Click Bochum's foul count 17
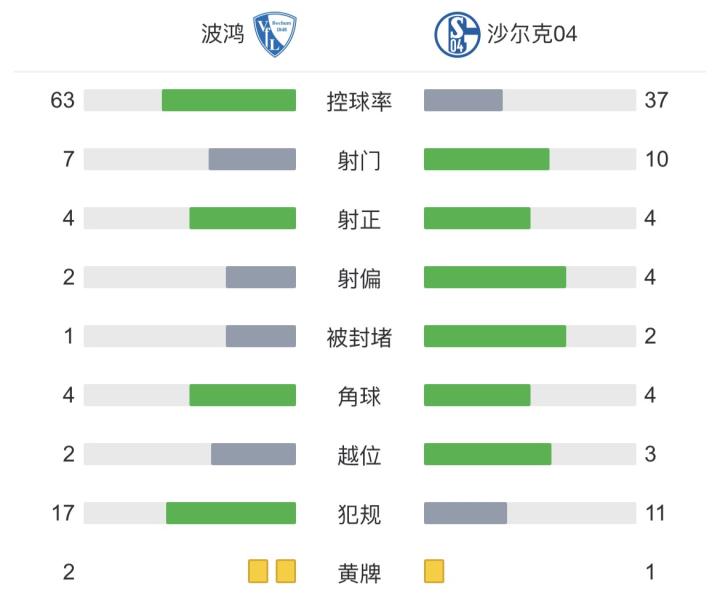 [x=63, y=514]
